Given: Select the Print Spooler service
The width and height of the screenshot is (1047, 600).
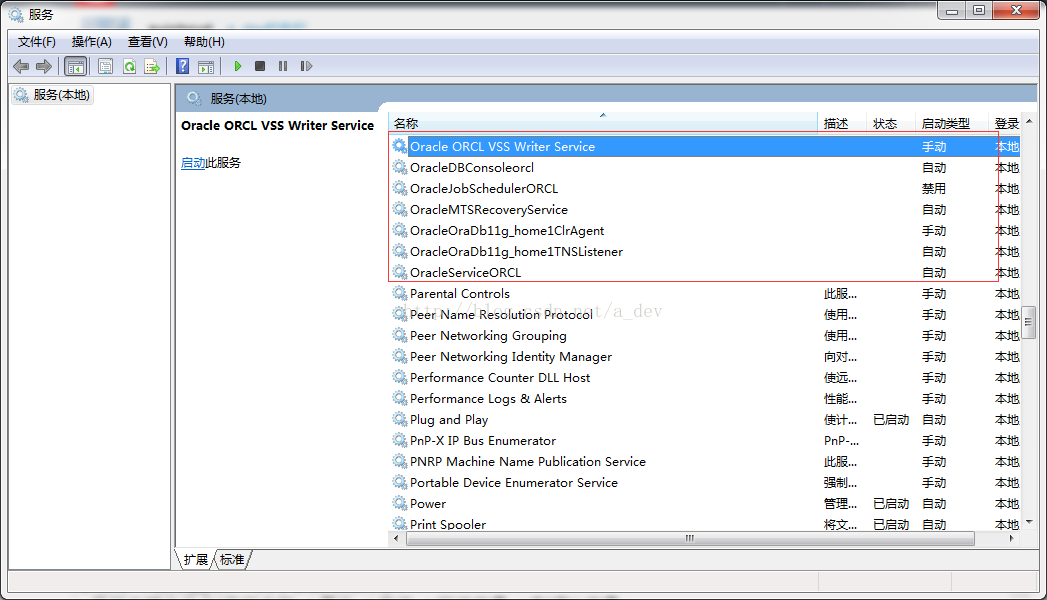Looking at the screenshot, I should tap(704, 524).
